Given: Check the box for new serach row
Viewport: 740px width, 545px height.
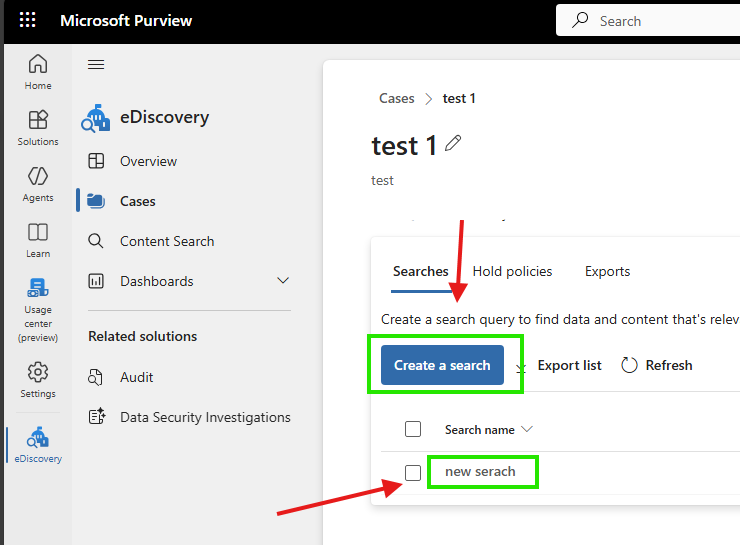Looking at the screenshot, I should pyautogui.click(x=413, y=472).
